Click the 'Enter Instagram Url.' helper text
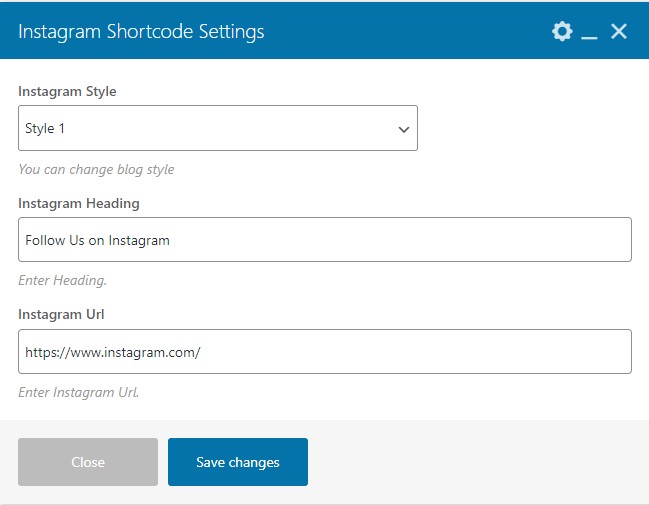The height and width of the screenshot is (505, 649). tap(79, 392)
